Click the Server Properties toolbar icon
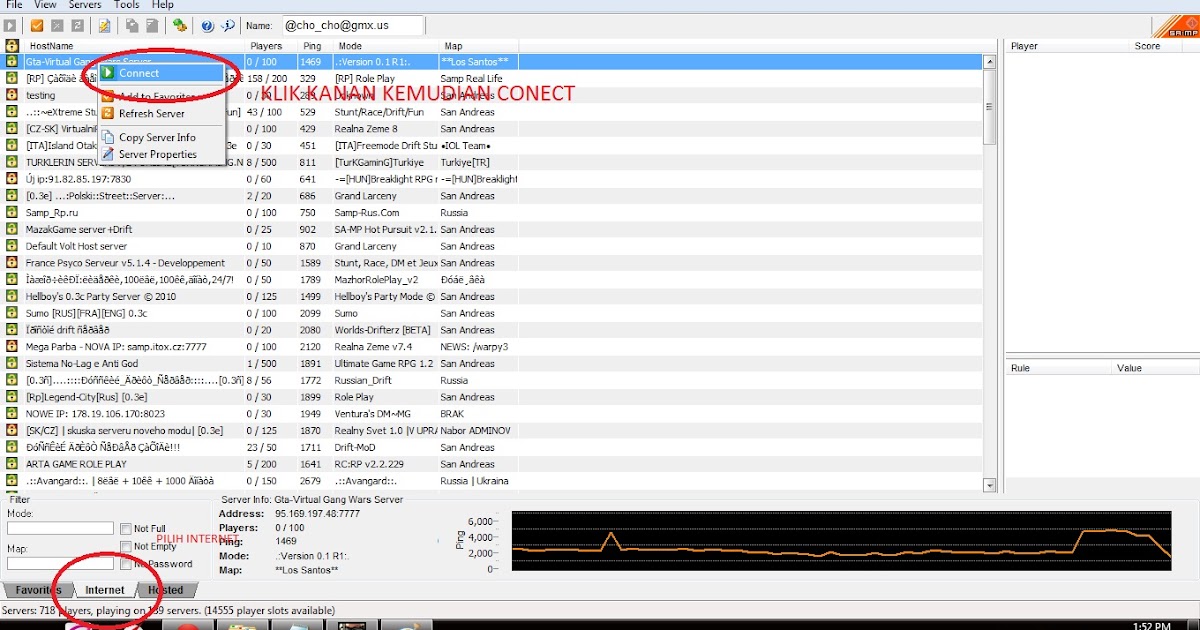Viewport: 1200px width, 630px height. [x=151, y=25]
